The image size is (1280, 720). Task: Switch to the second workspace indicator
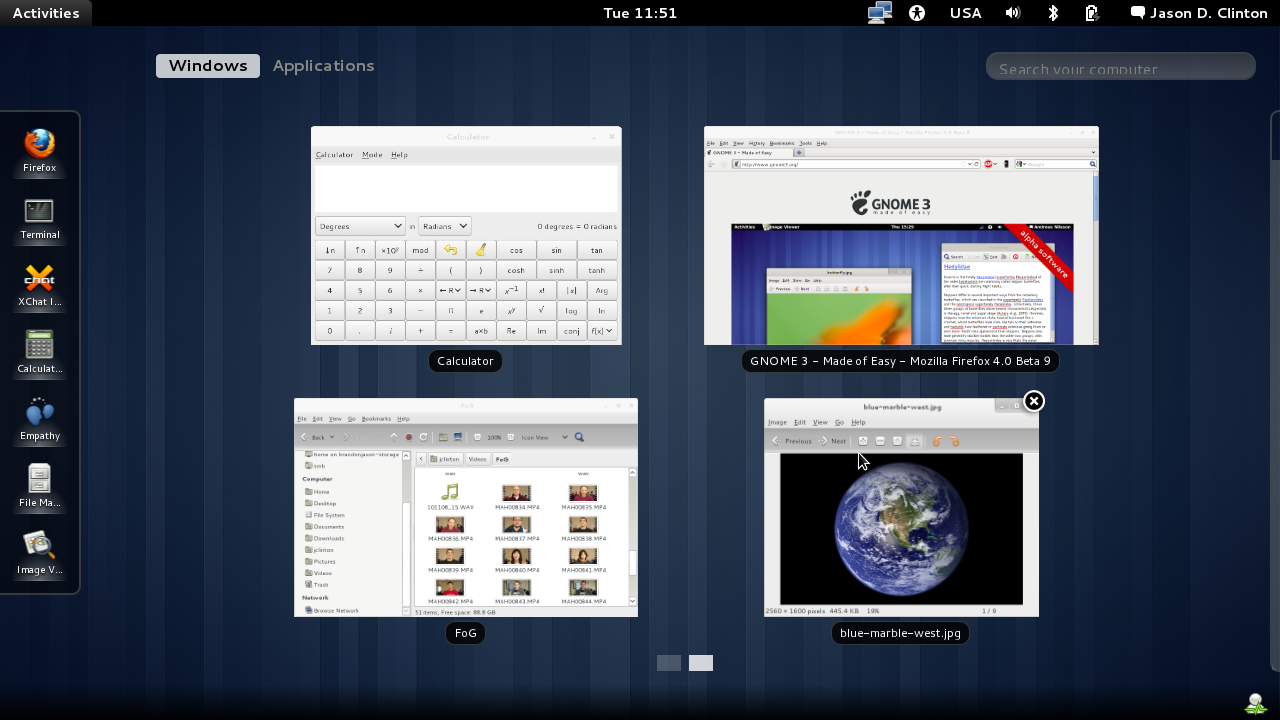click(x=700, y=662)
